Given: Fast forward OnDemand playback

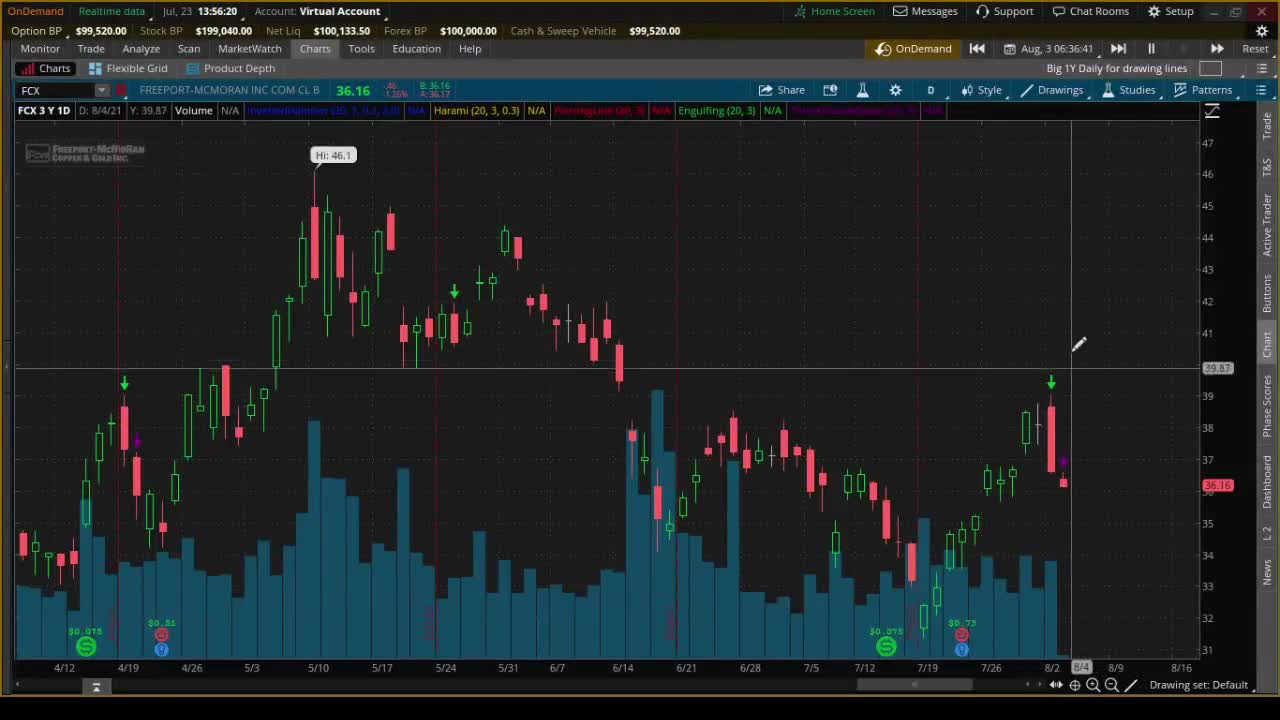Looking at the screenshot, I should coord(1217,48).
